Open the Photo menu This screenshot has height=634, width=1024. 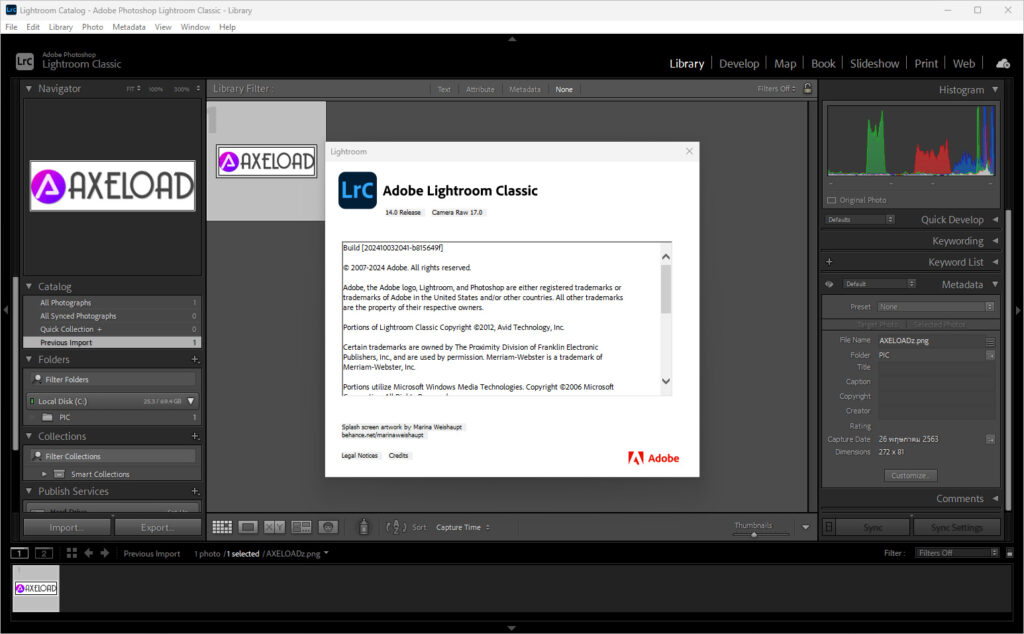92,27
